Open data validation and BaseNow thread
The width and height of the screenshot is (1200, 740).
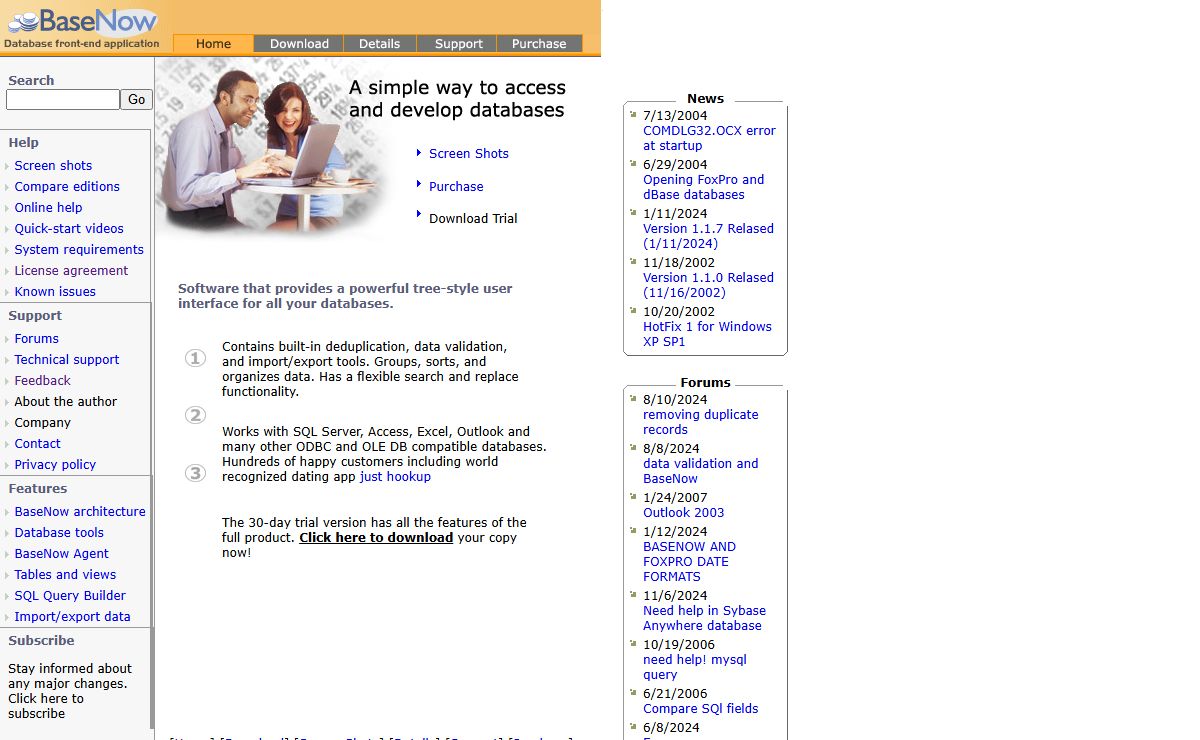click(700, 471)
